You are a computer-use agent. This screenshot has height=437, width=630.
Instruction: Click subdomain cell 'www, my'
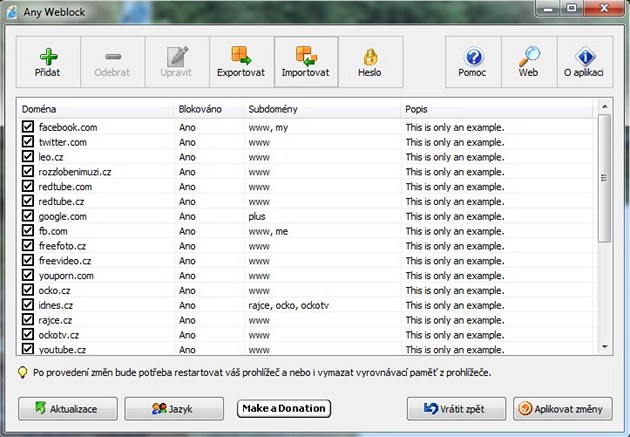tap(268, 128)
